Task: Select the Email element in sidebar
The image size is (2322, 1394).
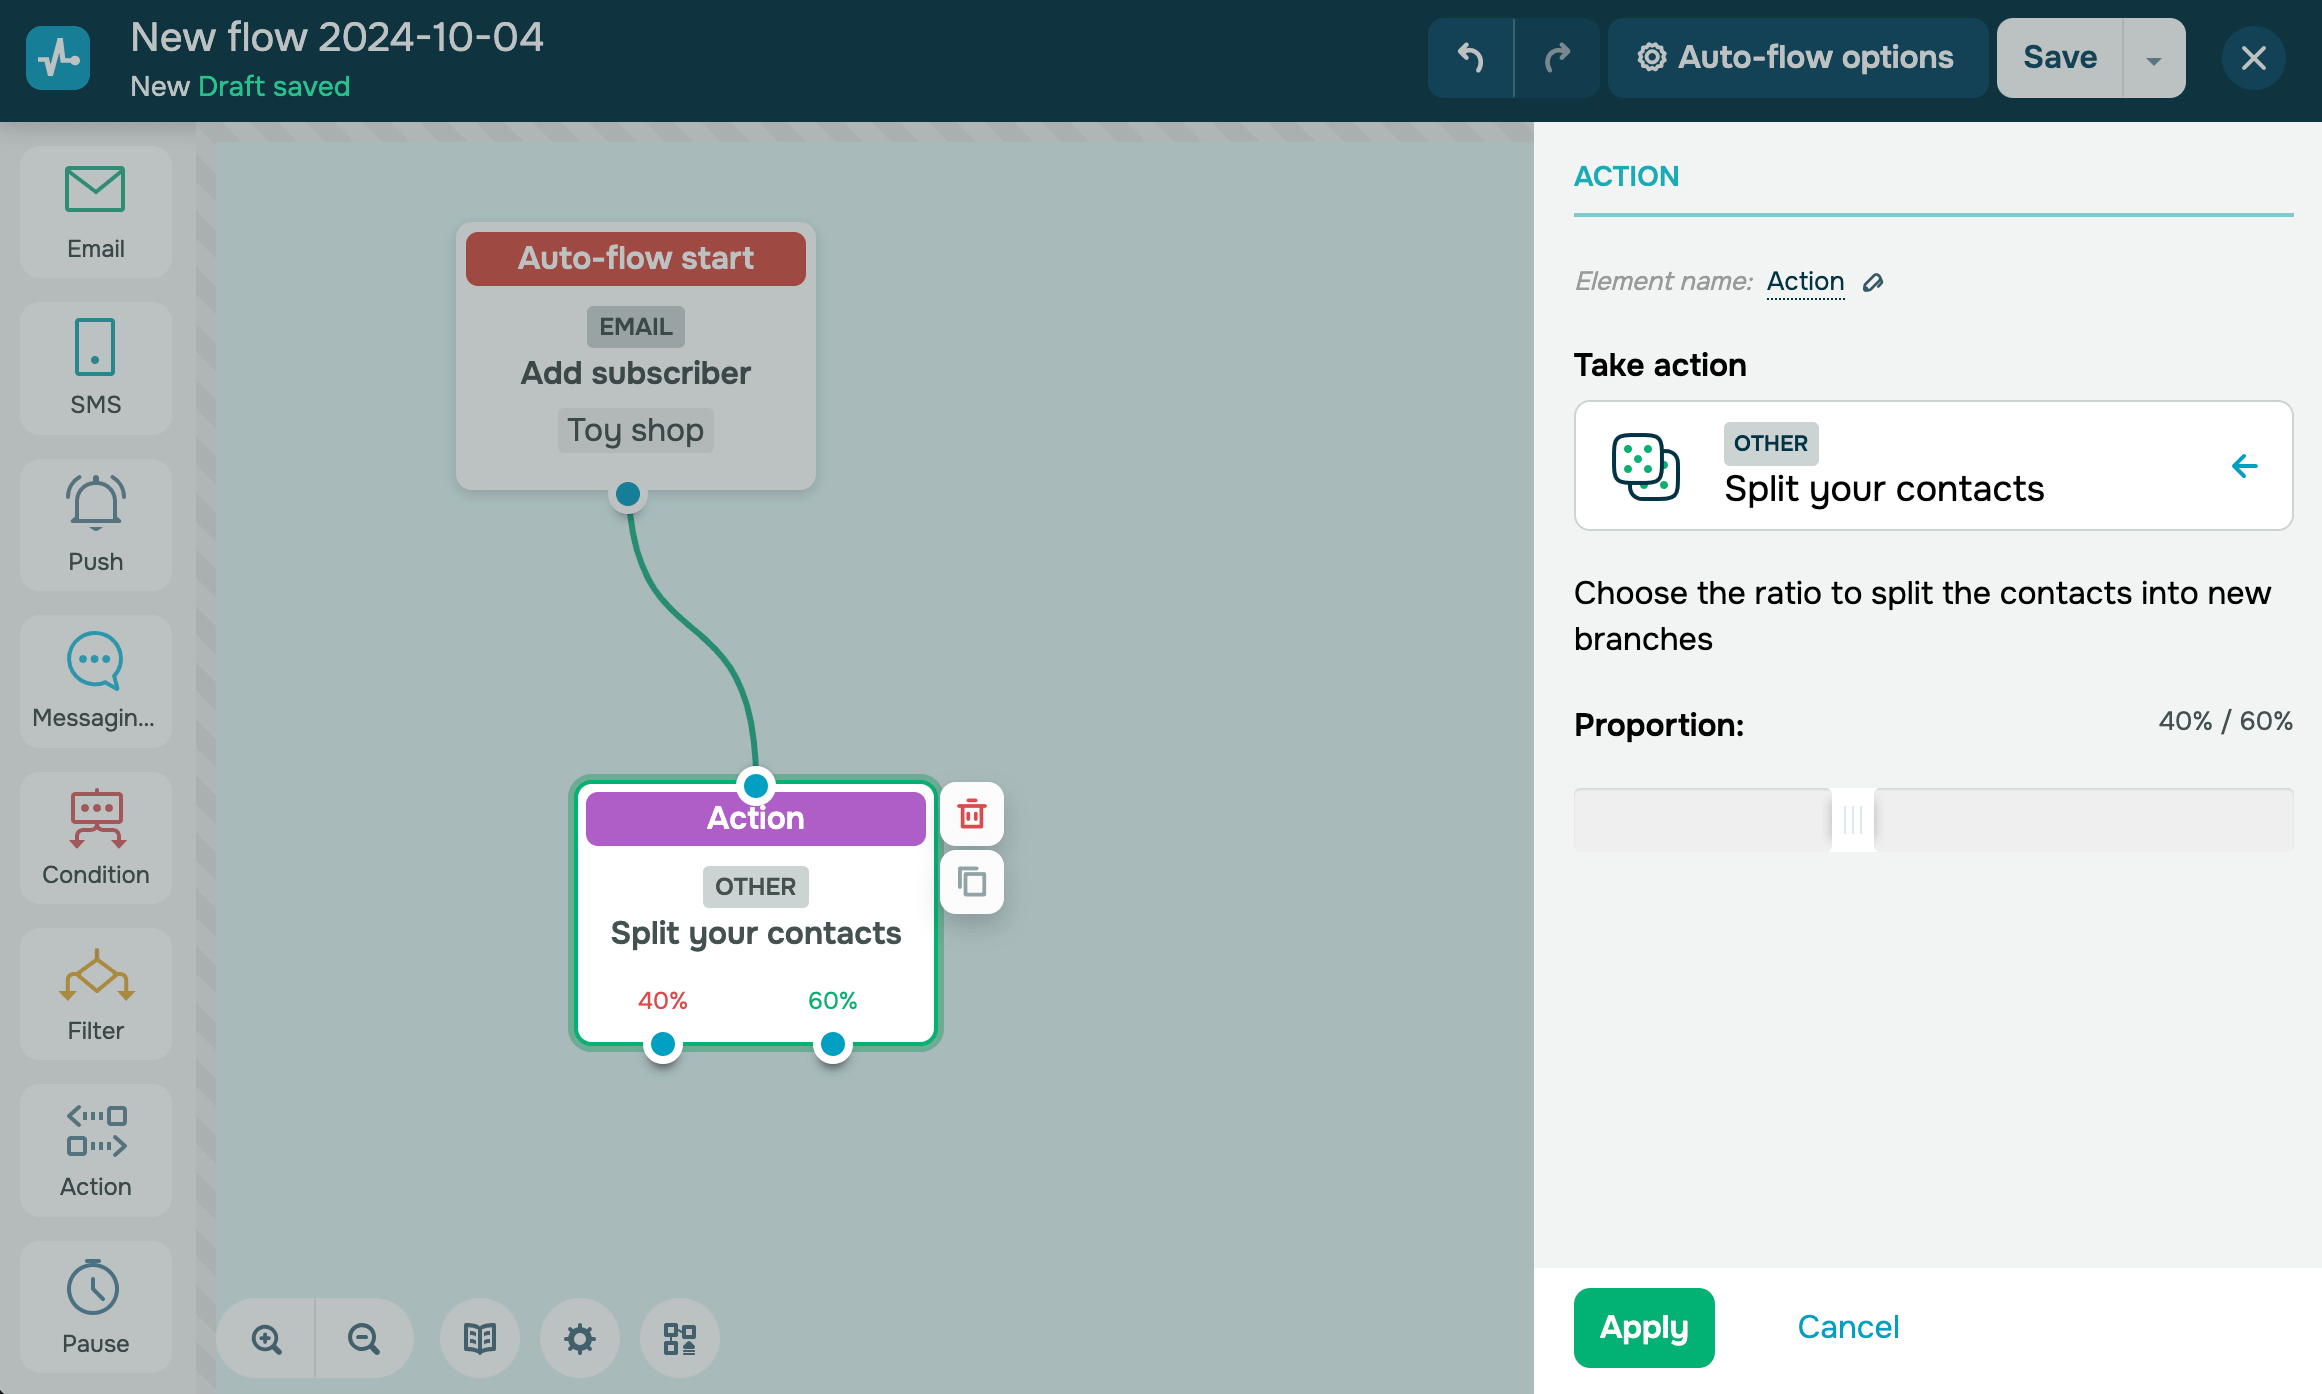Action: 95,212
